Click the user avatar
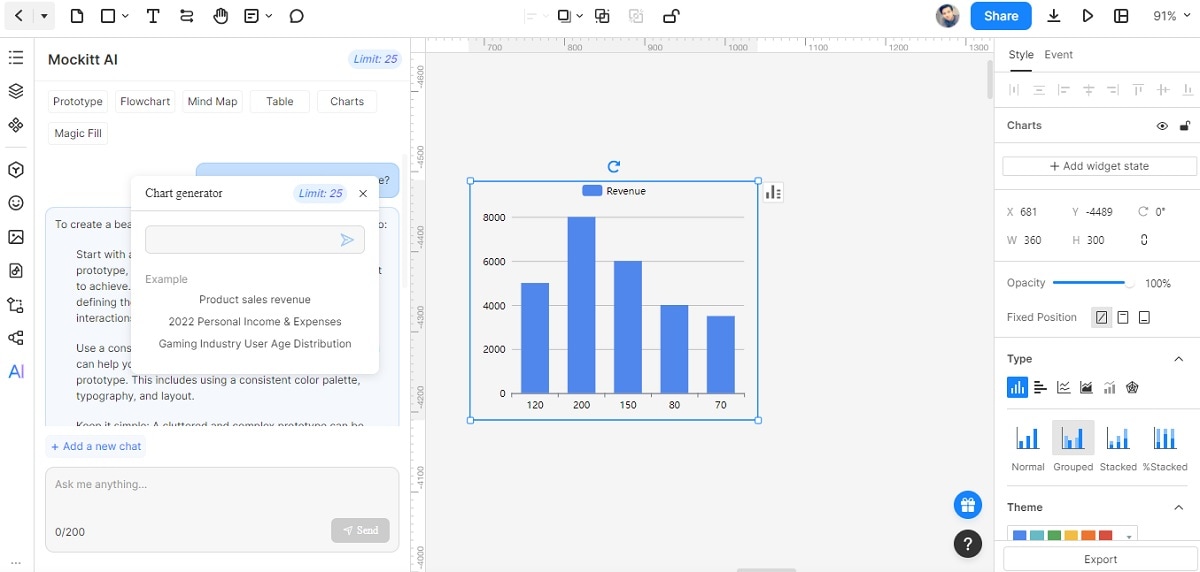 click(948, 16)
